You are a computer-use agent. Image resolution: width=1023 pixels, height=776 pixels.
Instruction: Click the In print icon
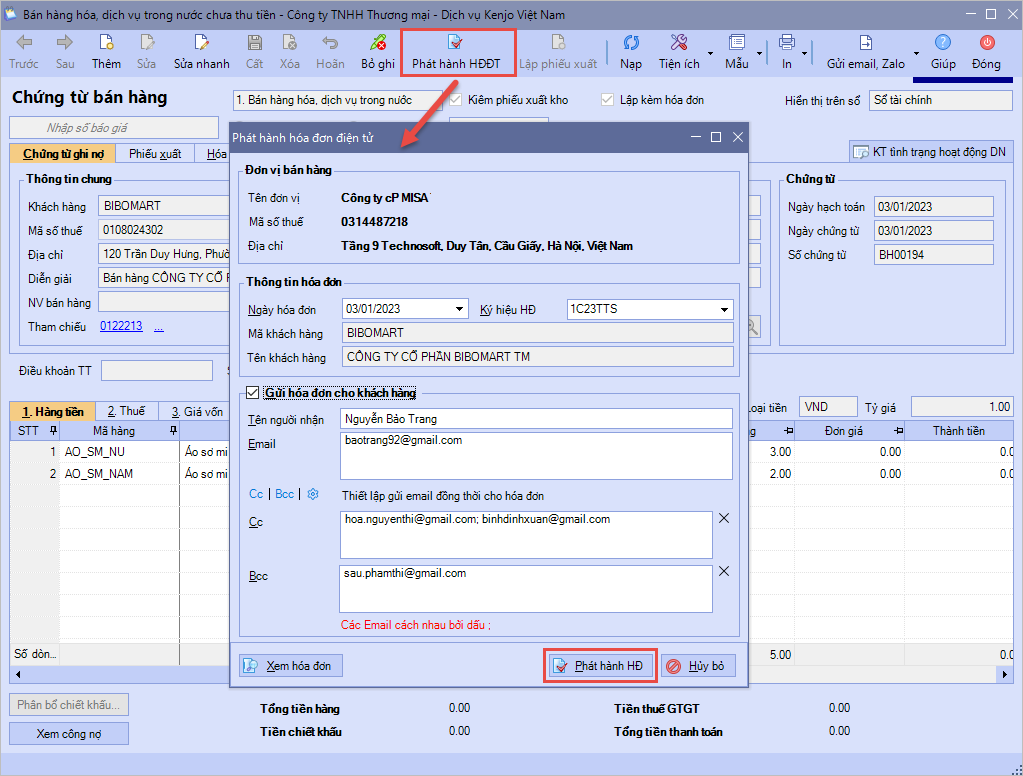(786, 43)
